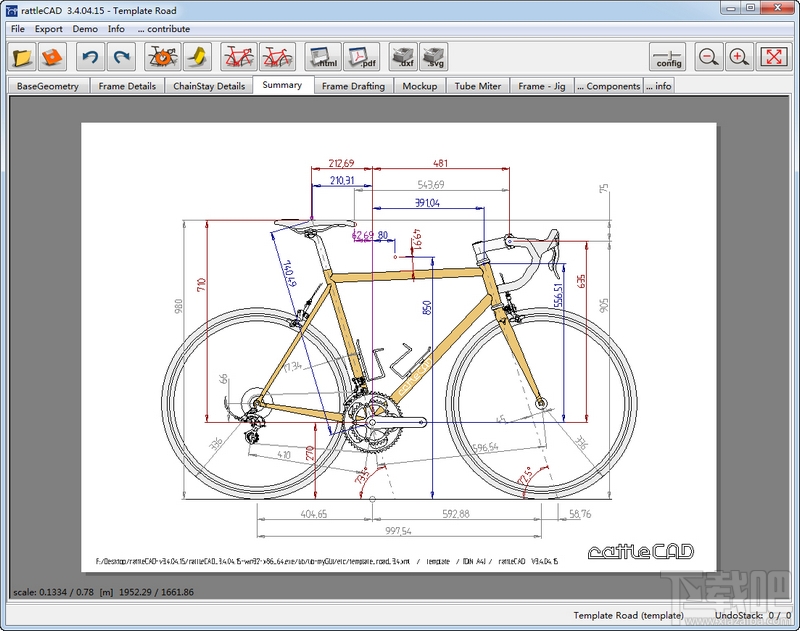Viewport: 800px width, 631px height.
Task: Undo the last change
Action: (90, 57)
